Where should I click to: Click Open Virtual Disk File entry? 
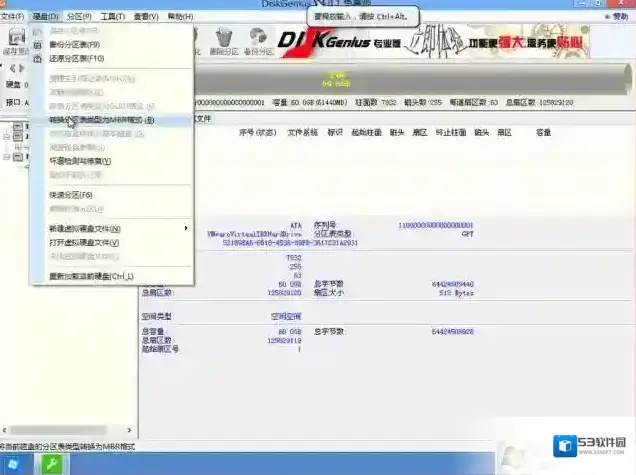[84, 242]
